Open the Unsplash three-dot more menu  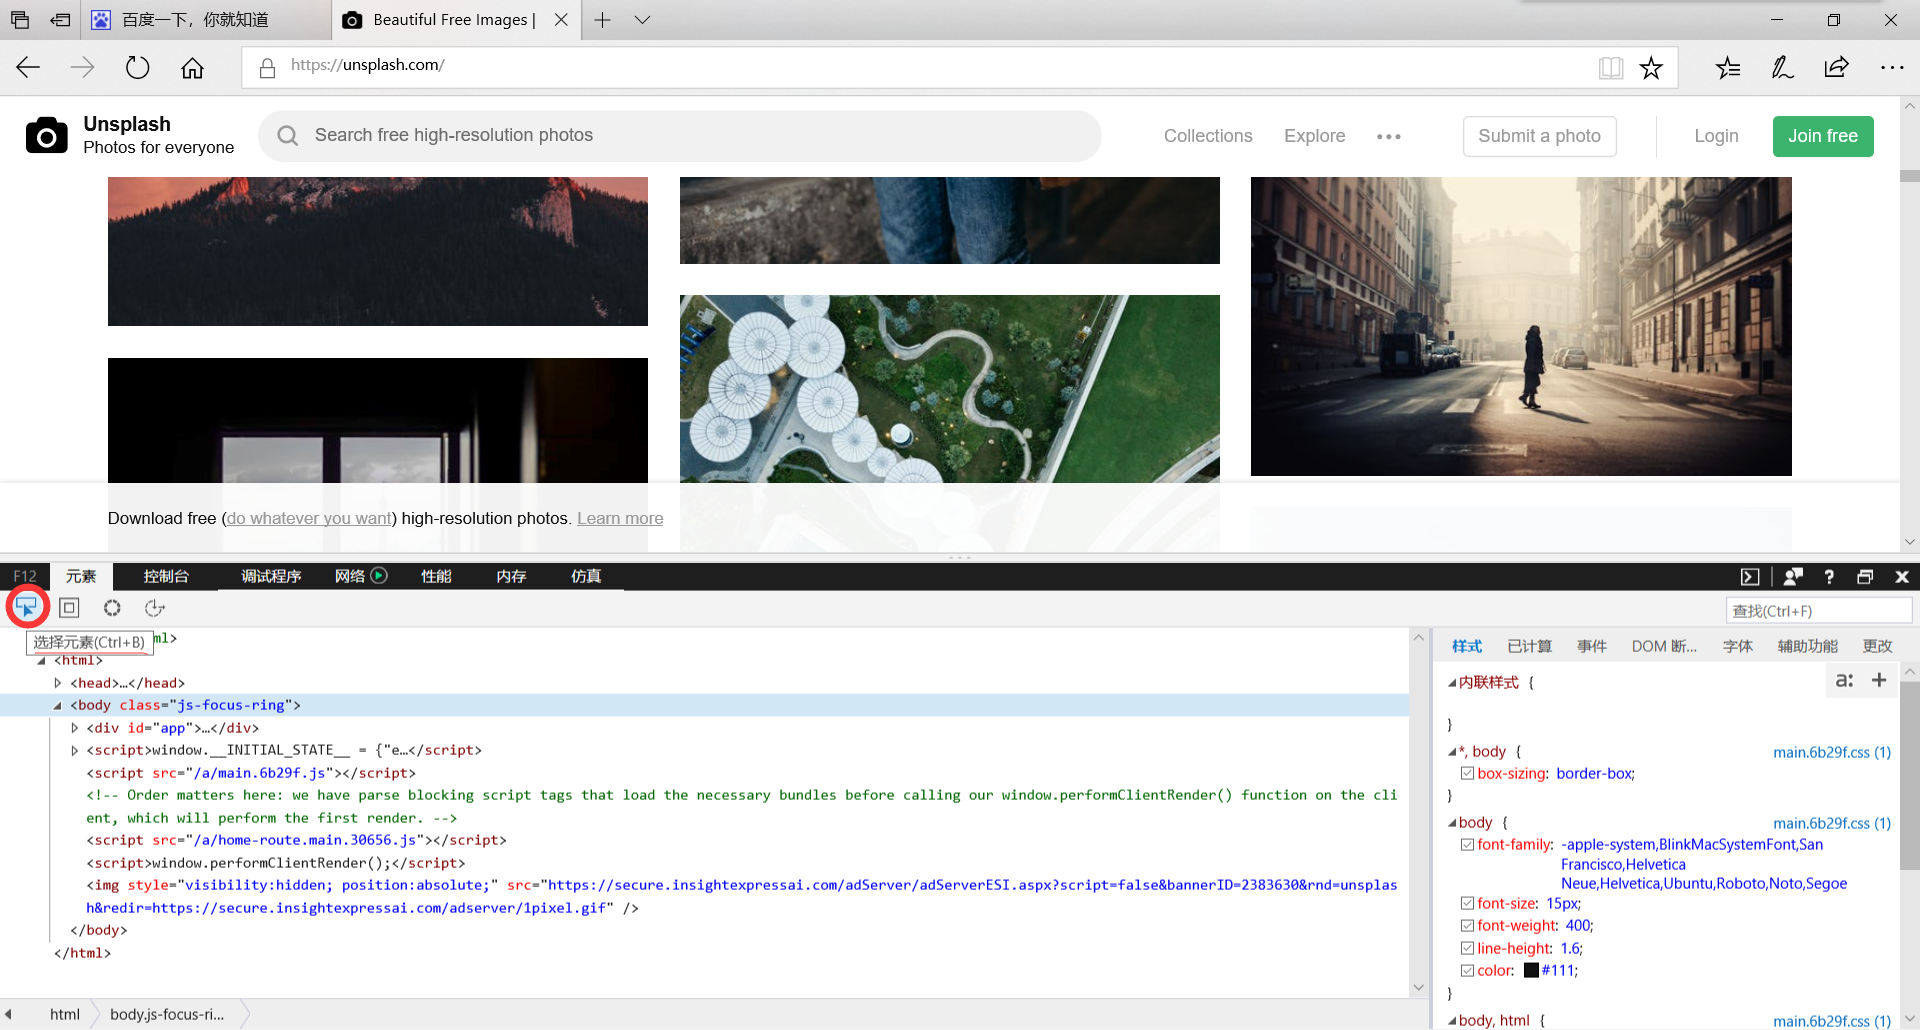click(x=1389, y=136)
